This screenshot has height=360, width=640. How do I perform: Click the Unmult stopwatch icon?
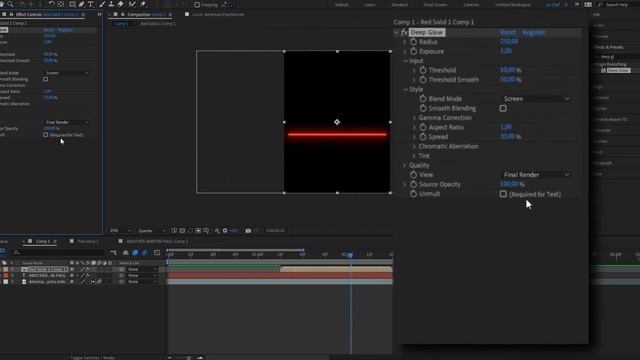tap(413, 194)
